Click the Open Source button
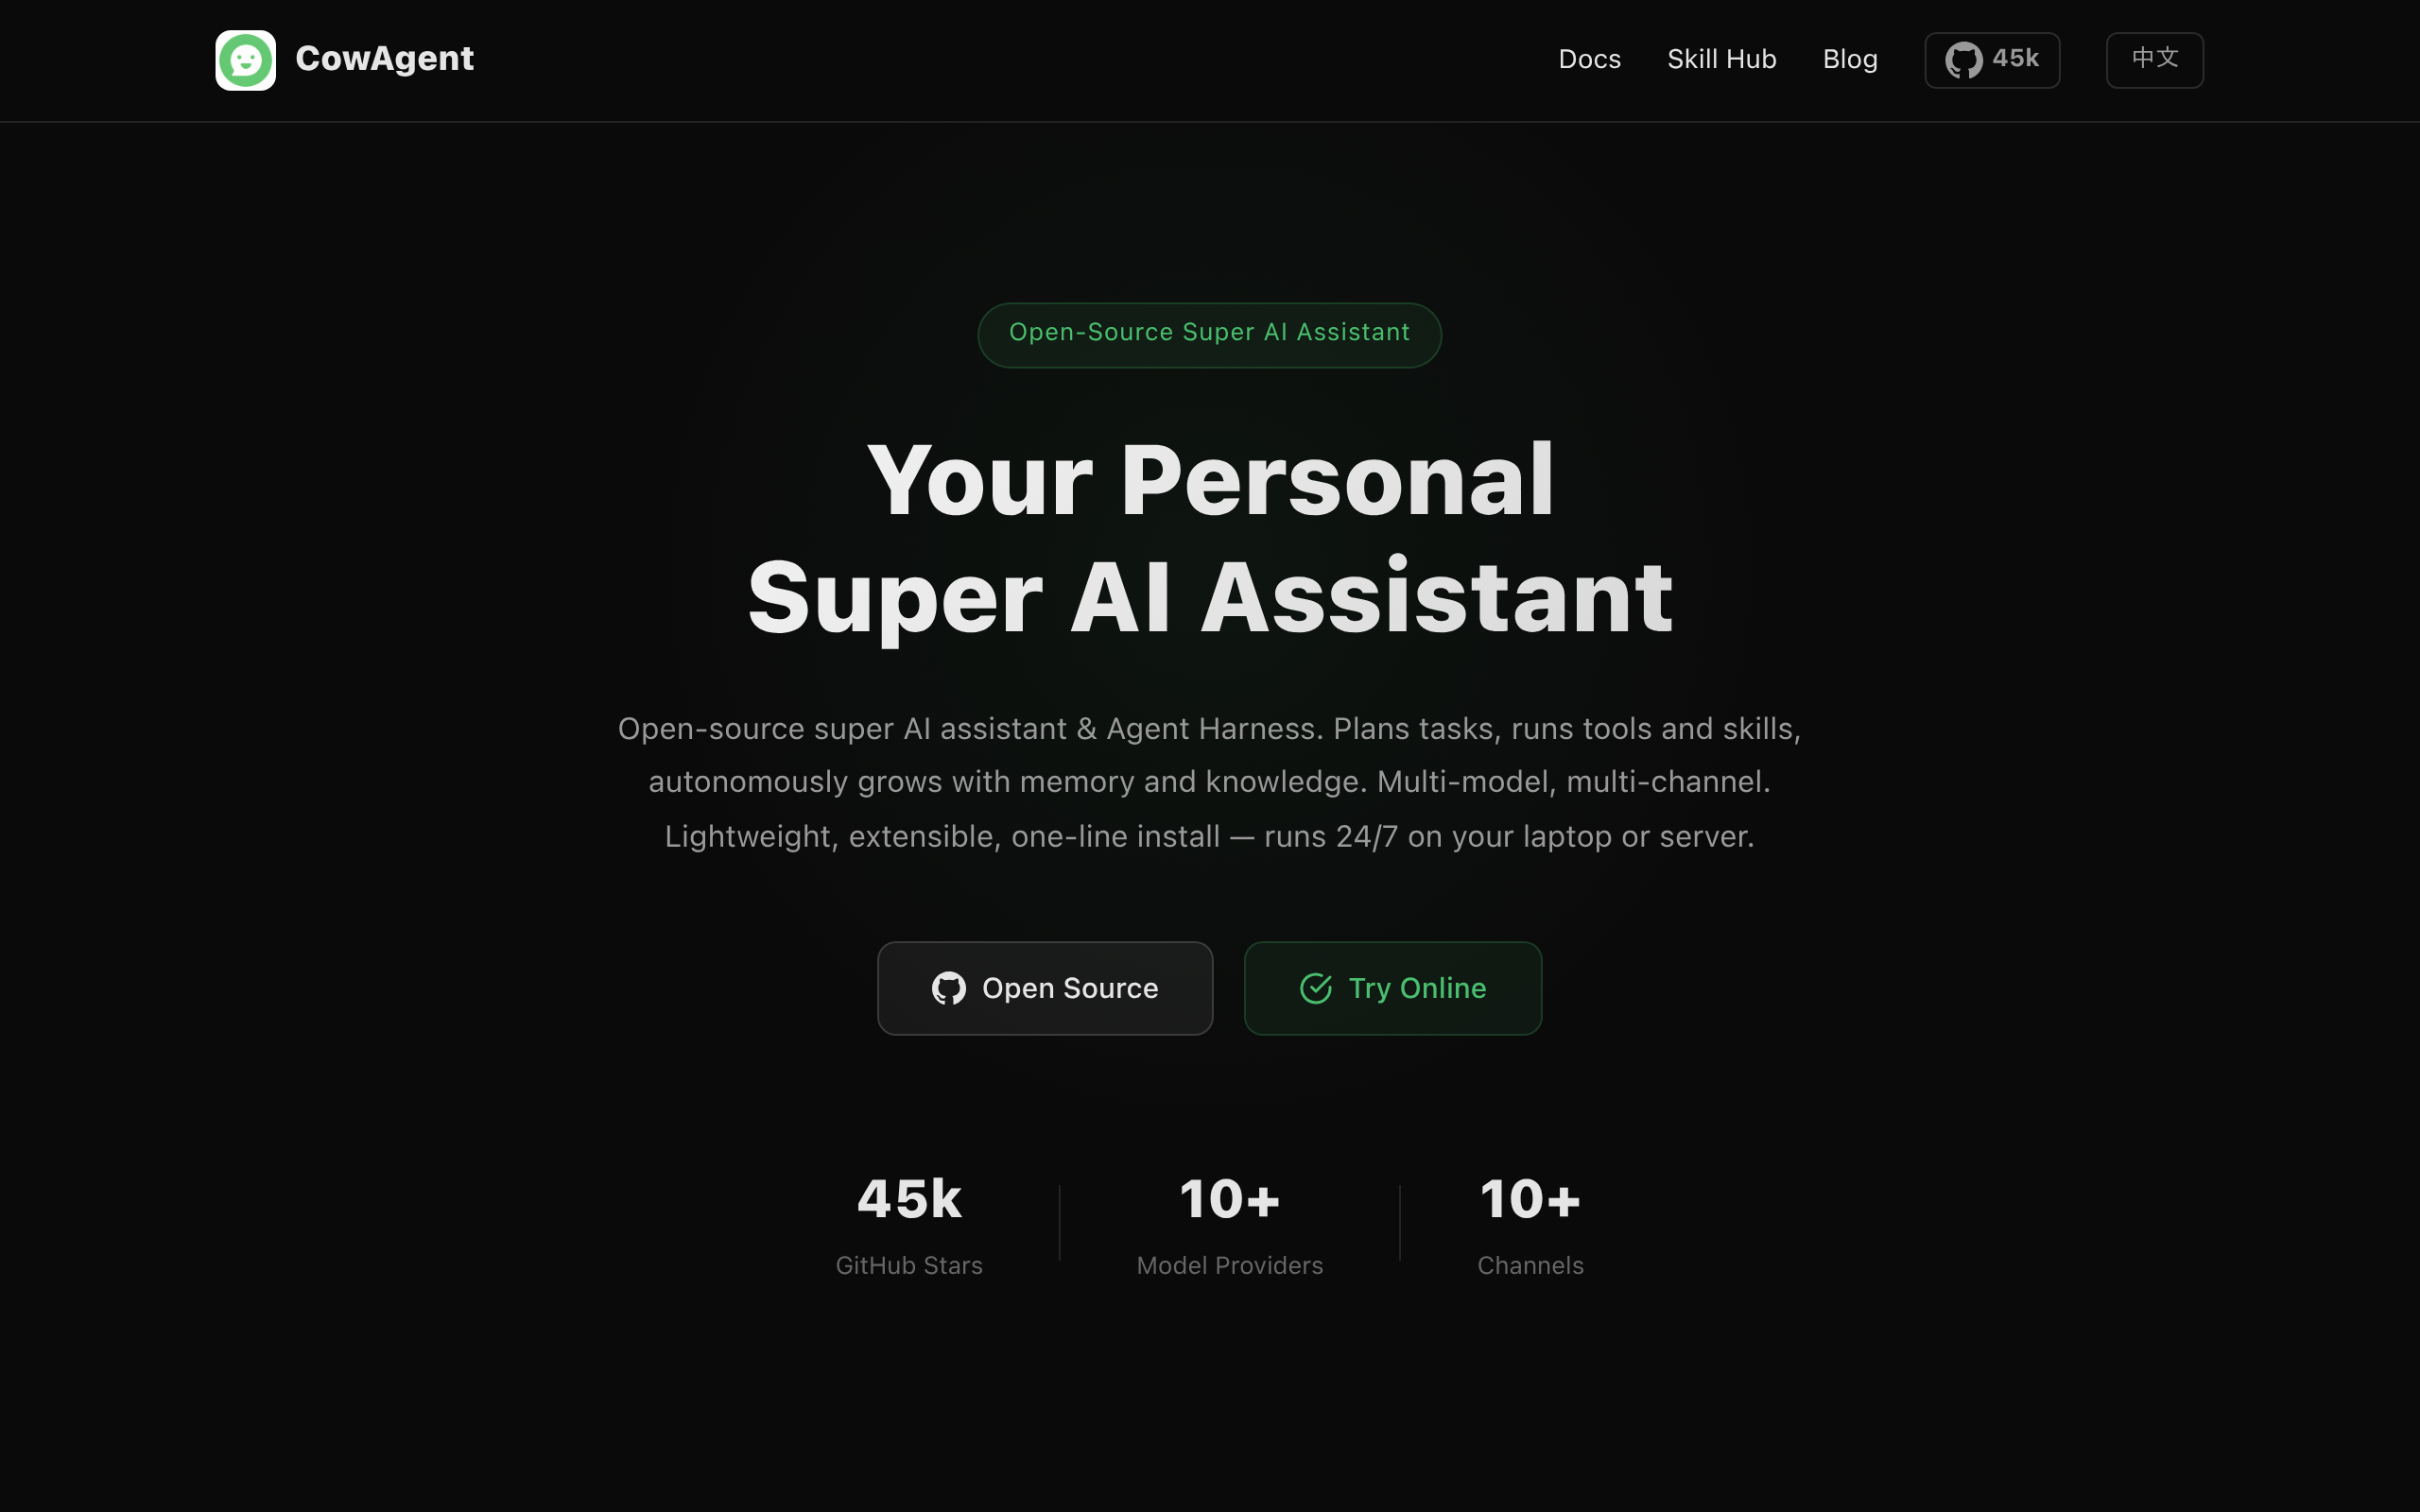Screen dimensions: 2420x1512 [1045, 988]
